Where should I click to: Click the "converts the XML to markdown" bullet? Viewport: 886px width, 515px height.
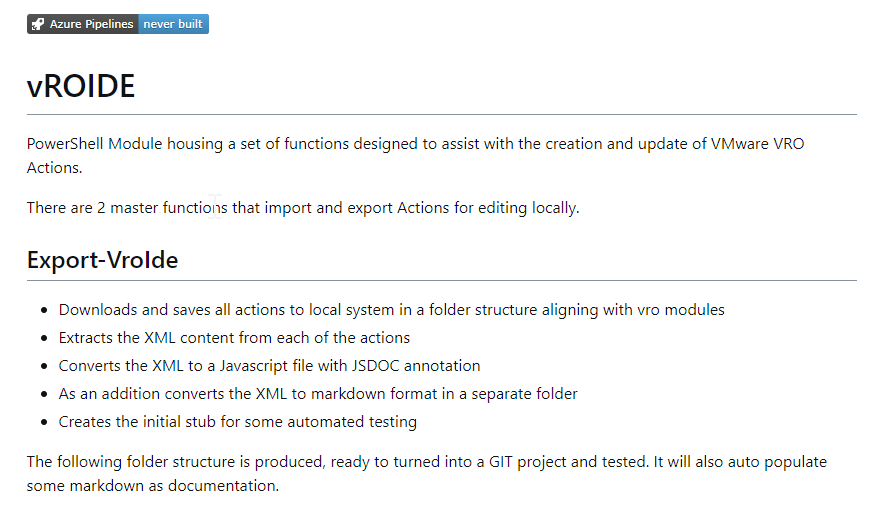(x=318, y=394)
